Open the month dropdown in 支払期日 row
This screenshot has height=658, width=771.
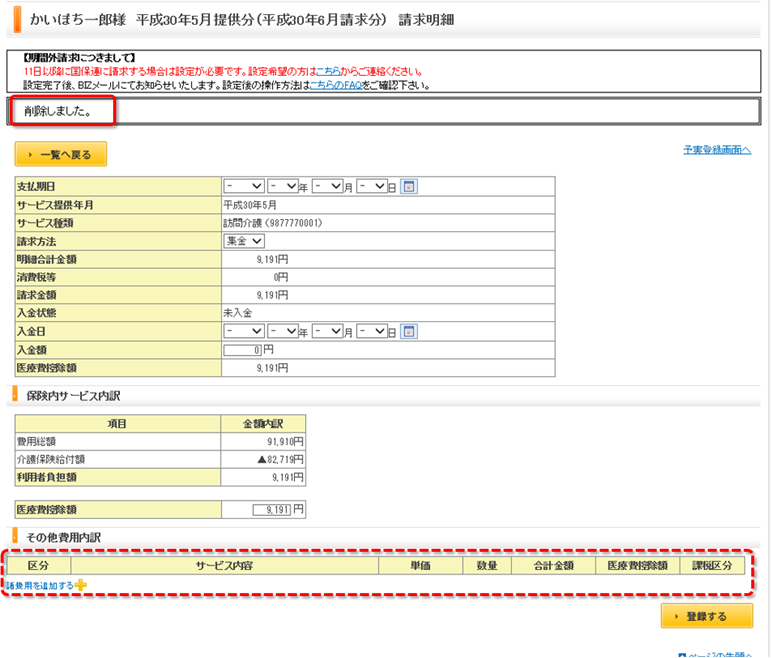(327, 186)
